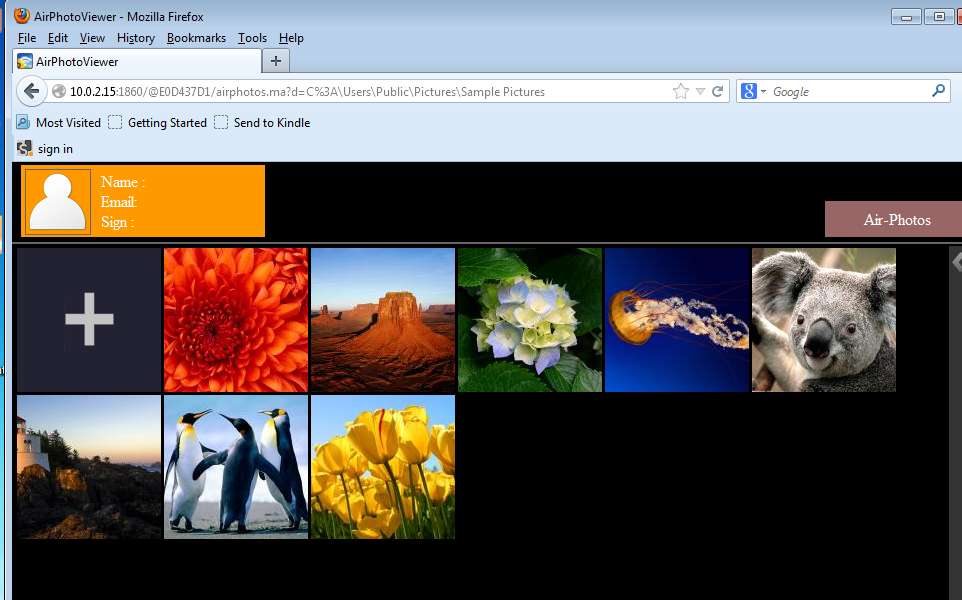Open the koala thumbnail
962x600 pixels.
point(824,320)
